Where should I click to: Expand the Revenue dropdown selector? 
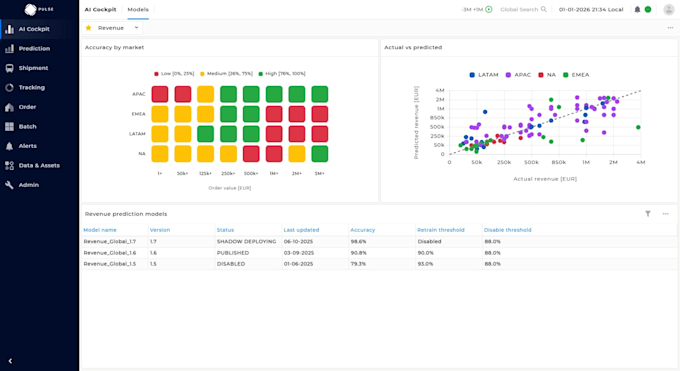112,28
